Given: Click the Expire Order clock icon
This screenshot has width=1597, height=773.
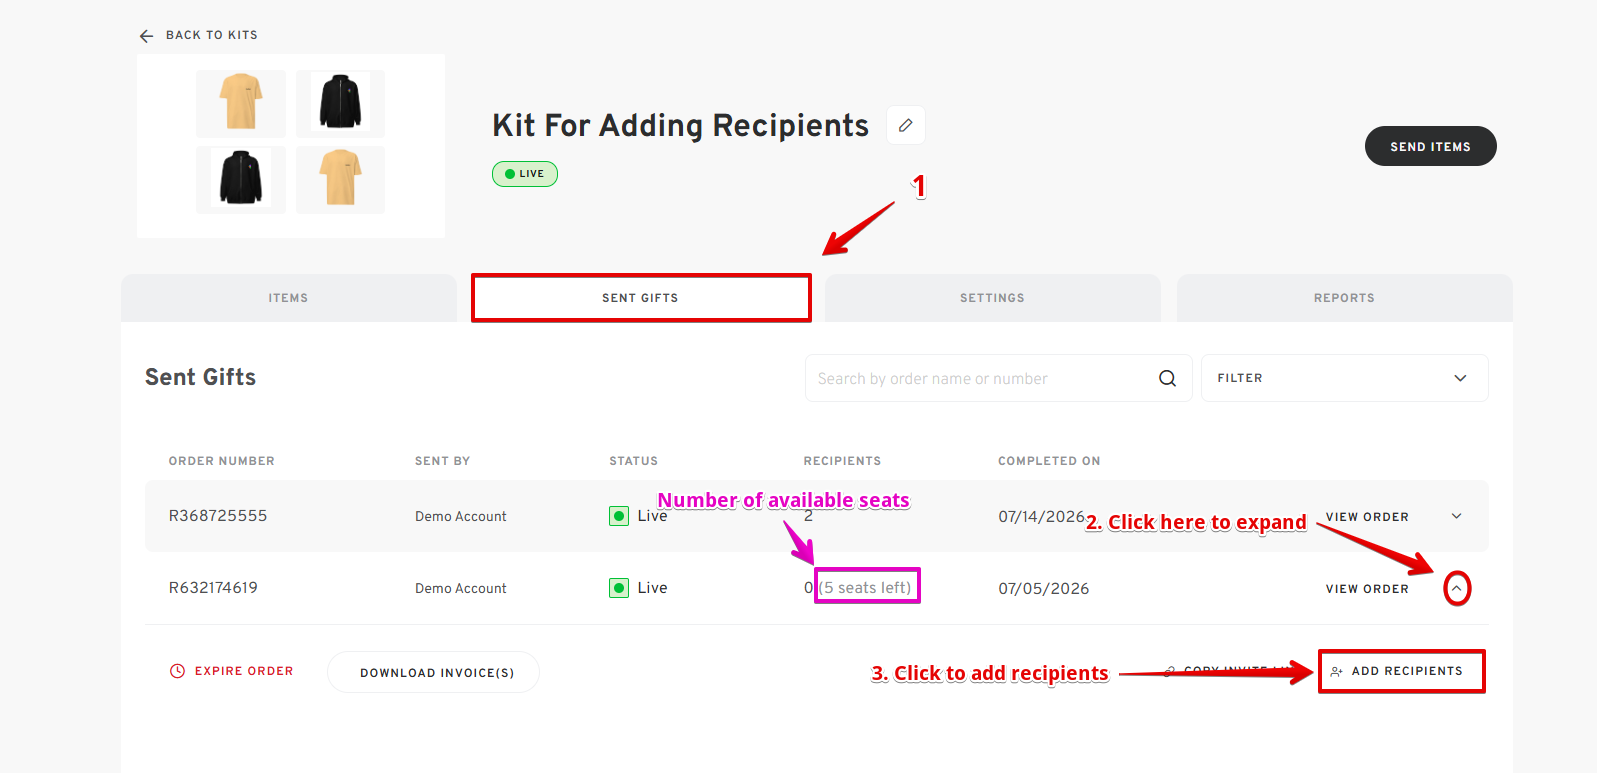Looking at the screenshot, I should pyautogui.click(x=177, y=671).
